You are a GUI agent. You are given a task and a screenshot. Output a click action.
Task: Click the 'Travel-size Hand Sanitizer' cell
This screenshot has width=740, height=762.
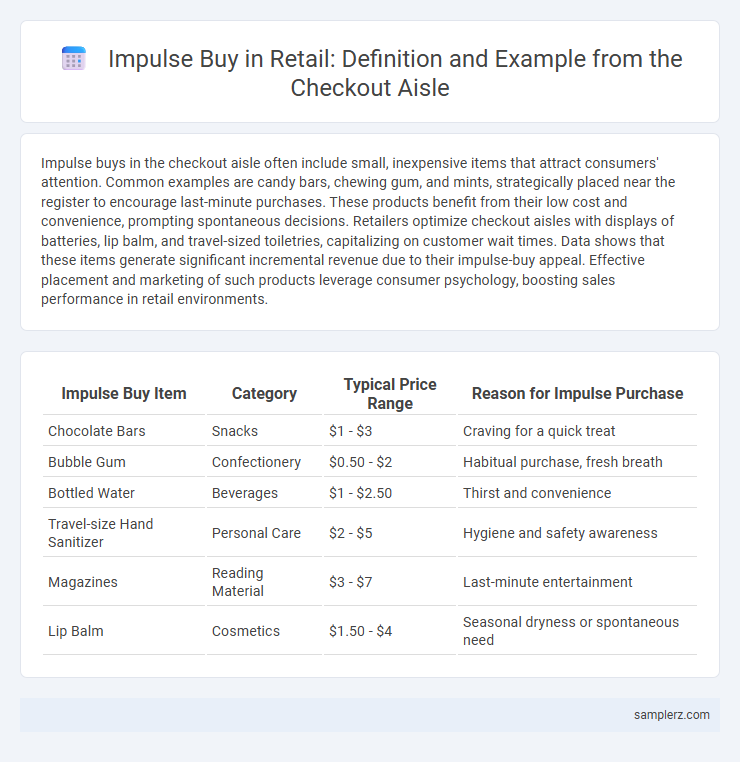[x=124, y=533]
